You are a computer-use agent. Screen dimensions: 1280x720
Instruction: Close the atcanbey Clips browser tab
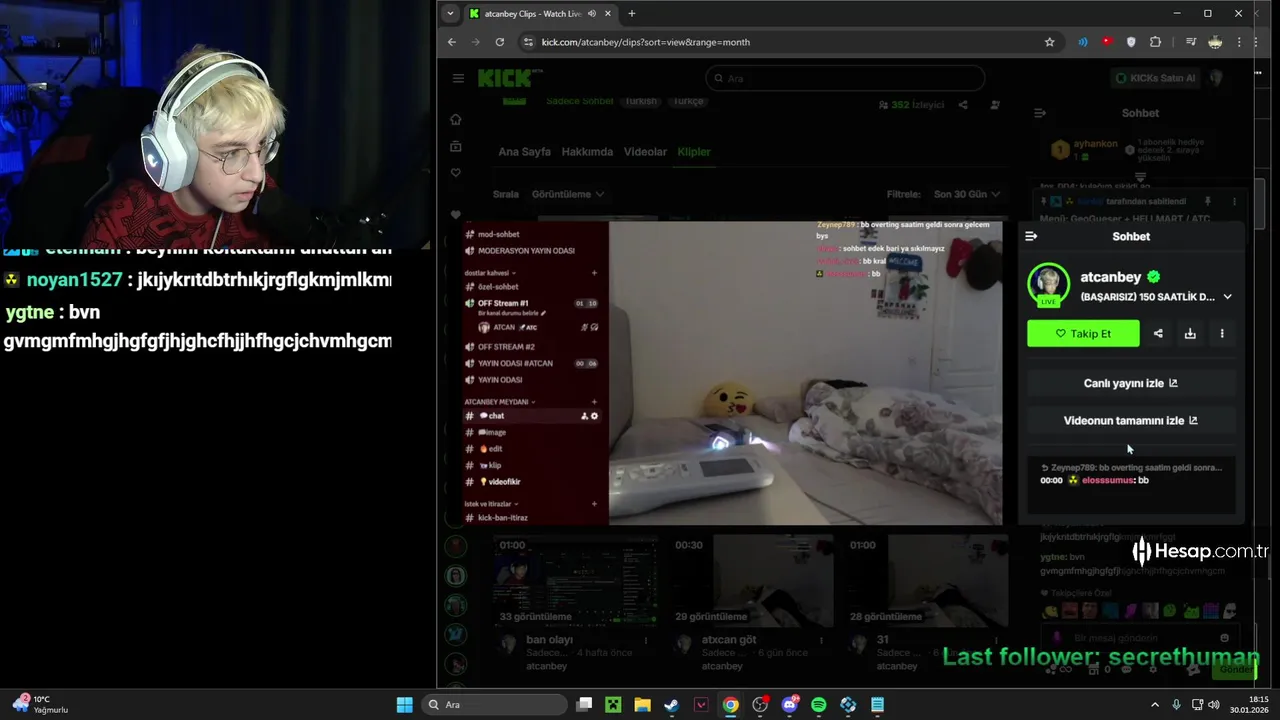(608, 14)
